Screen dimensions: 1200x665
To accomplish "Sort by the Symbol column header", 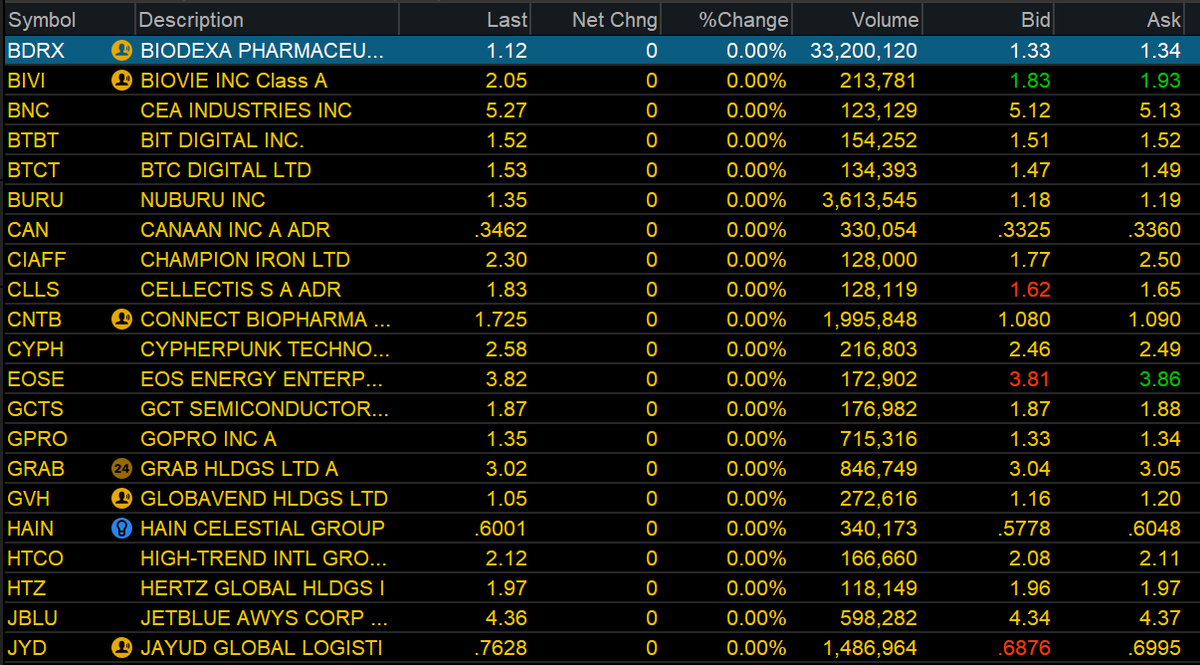I will [x=67, y=19].
